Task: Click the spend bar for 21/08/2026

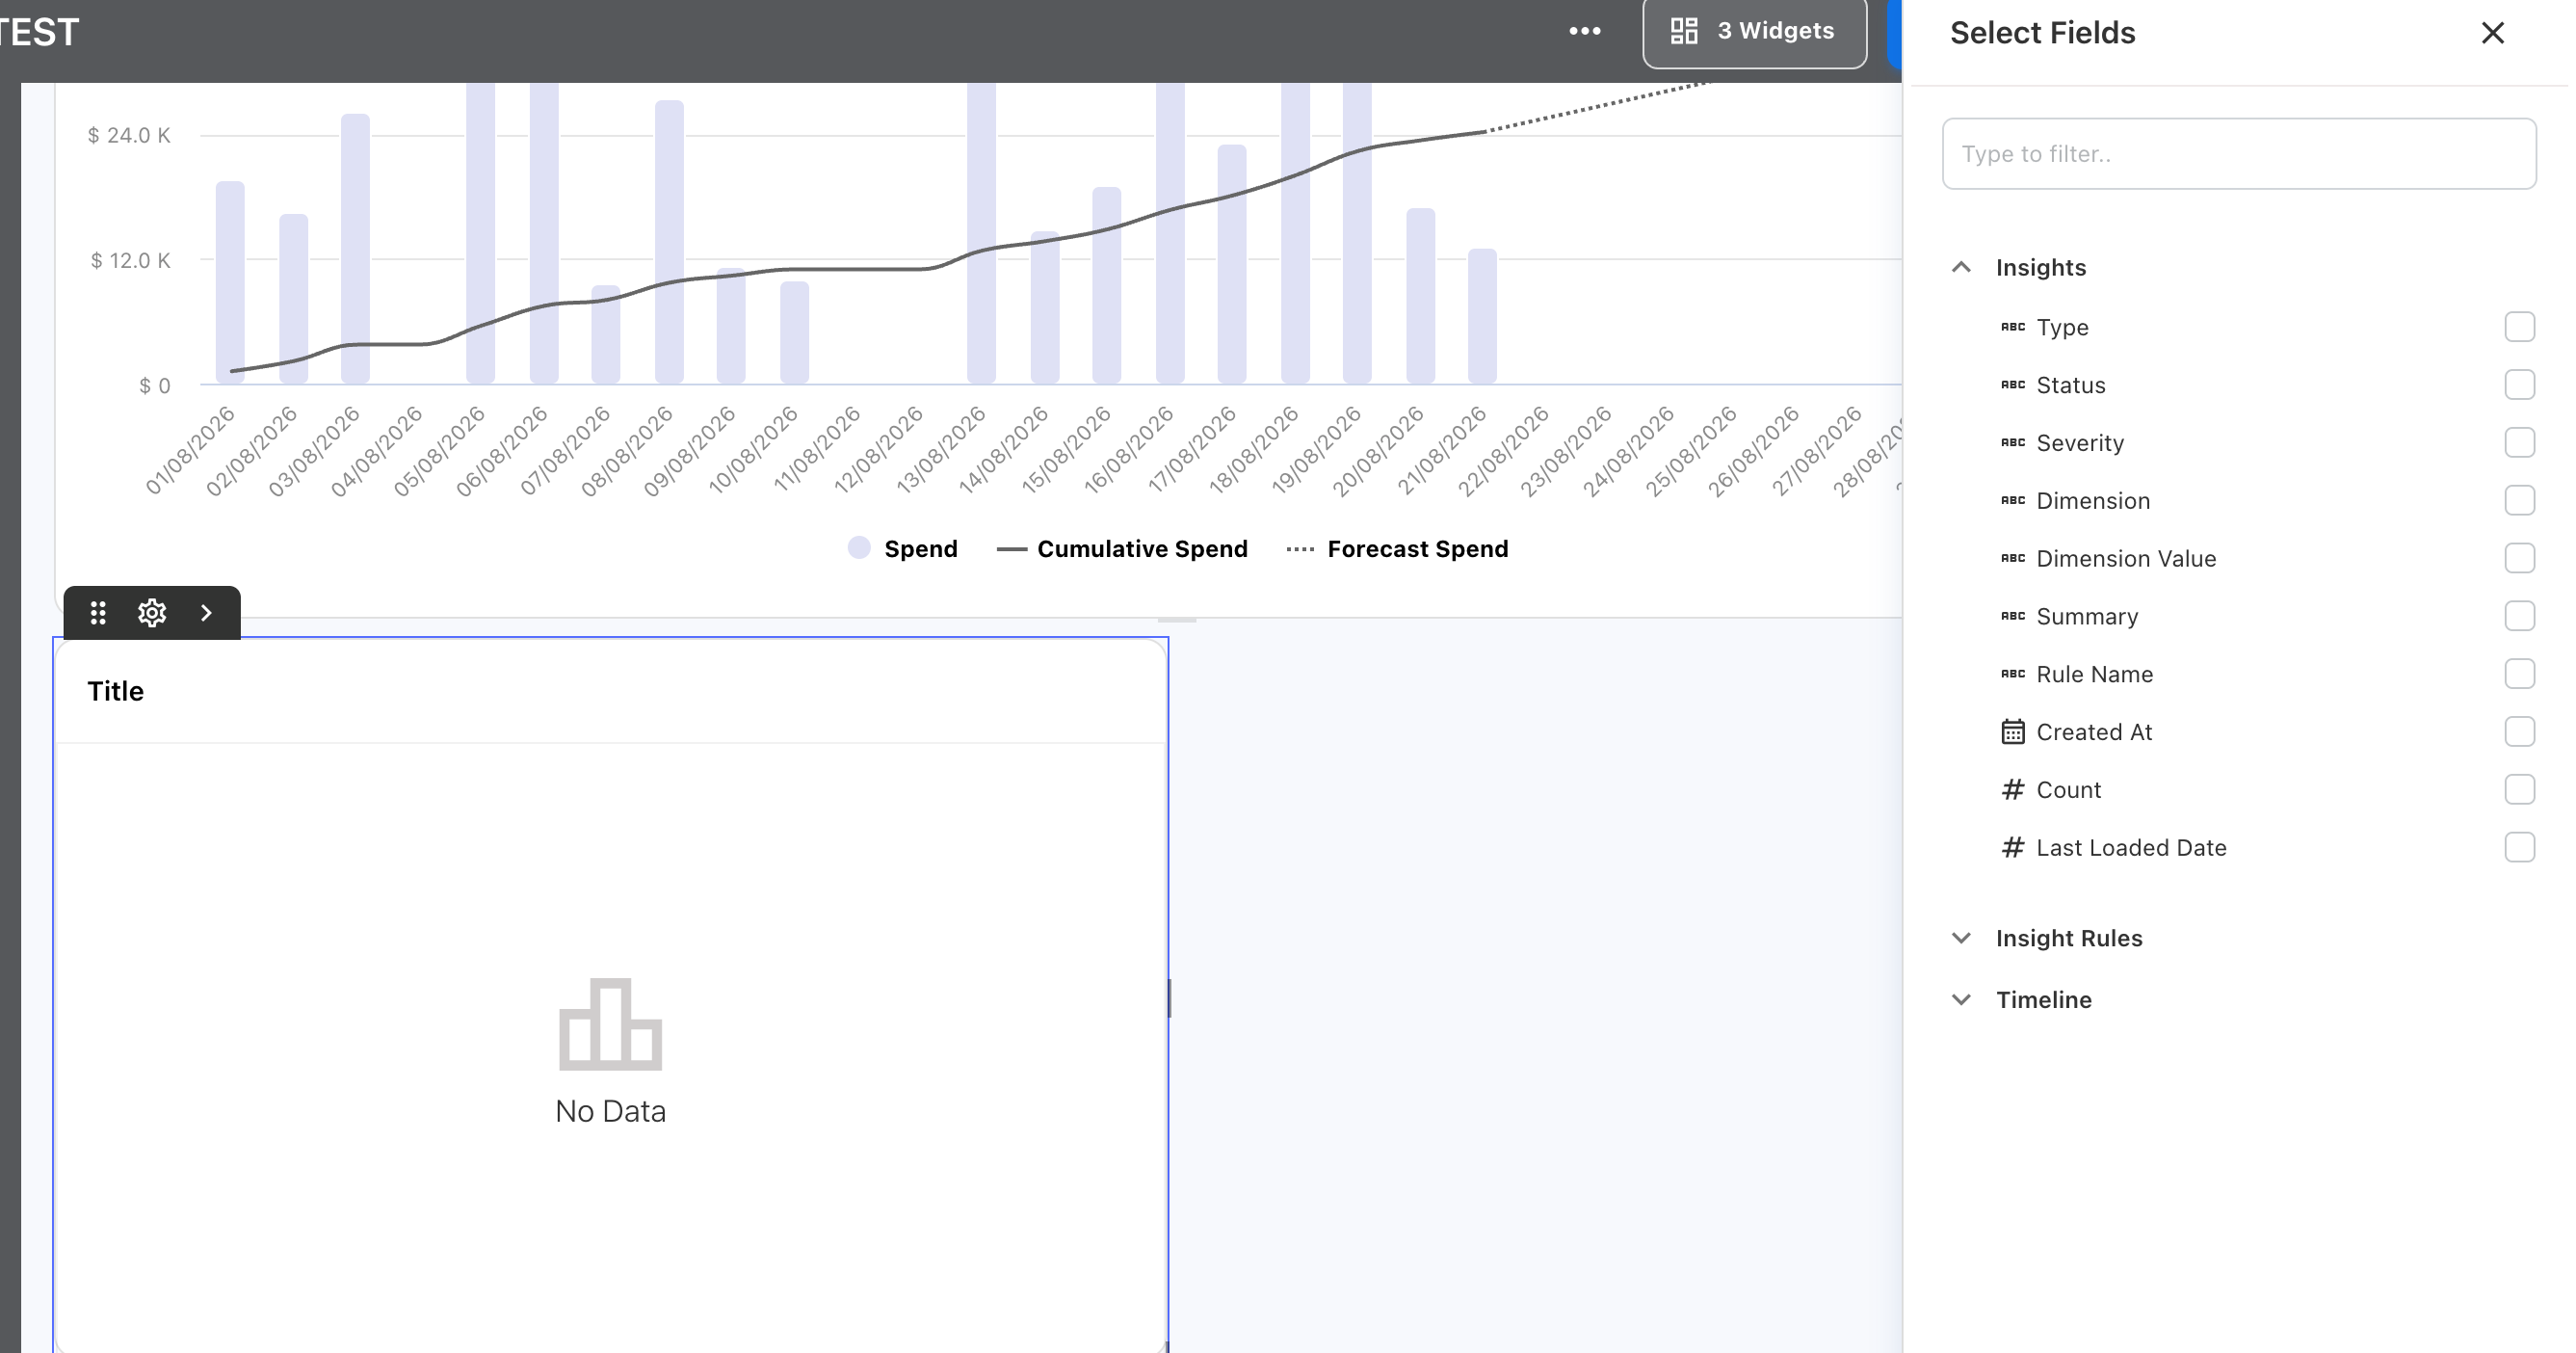Action: (x=1482, y=316)
